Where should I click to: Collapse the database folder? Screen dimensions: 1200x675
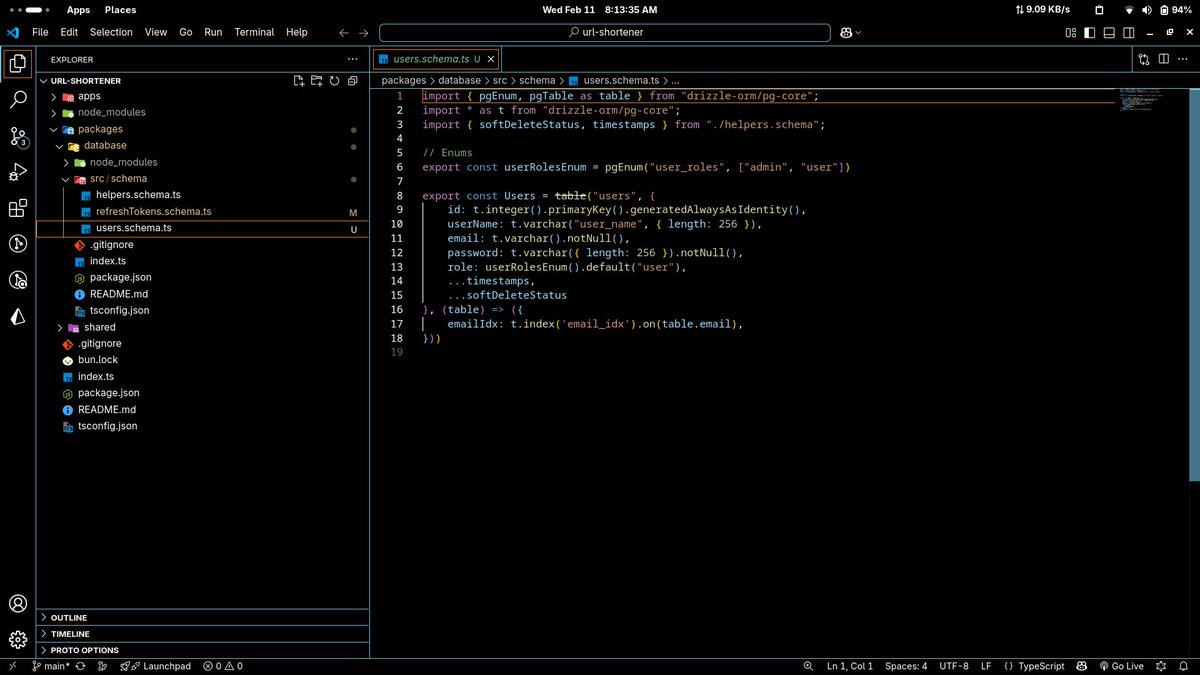[x=202, y=145]
